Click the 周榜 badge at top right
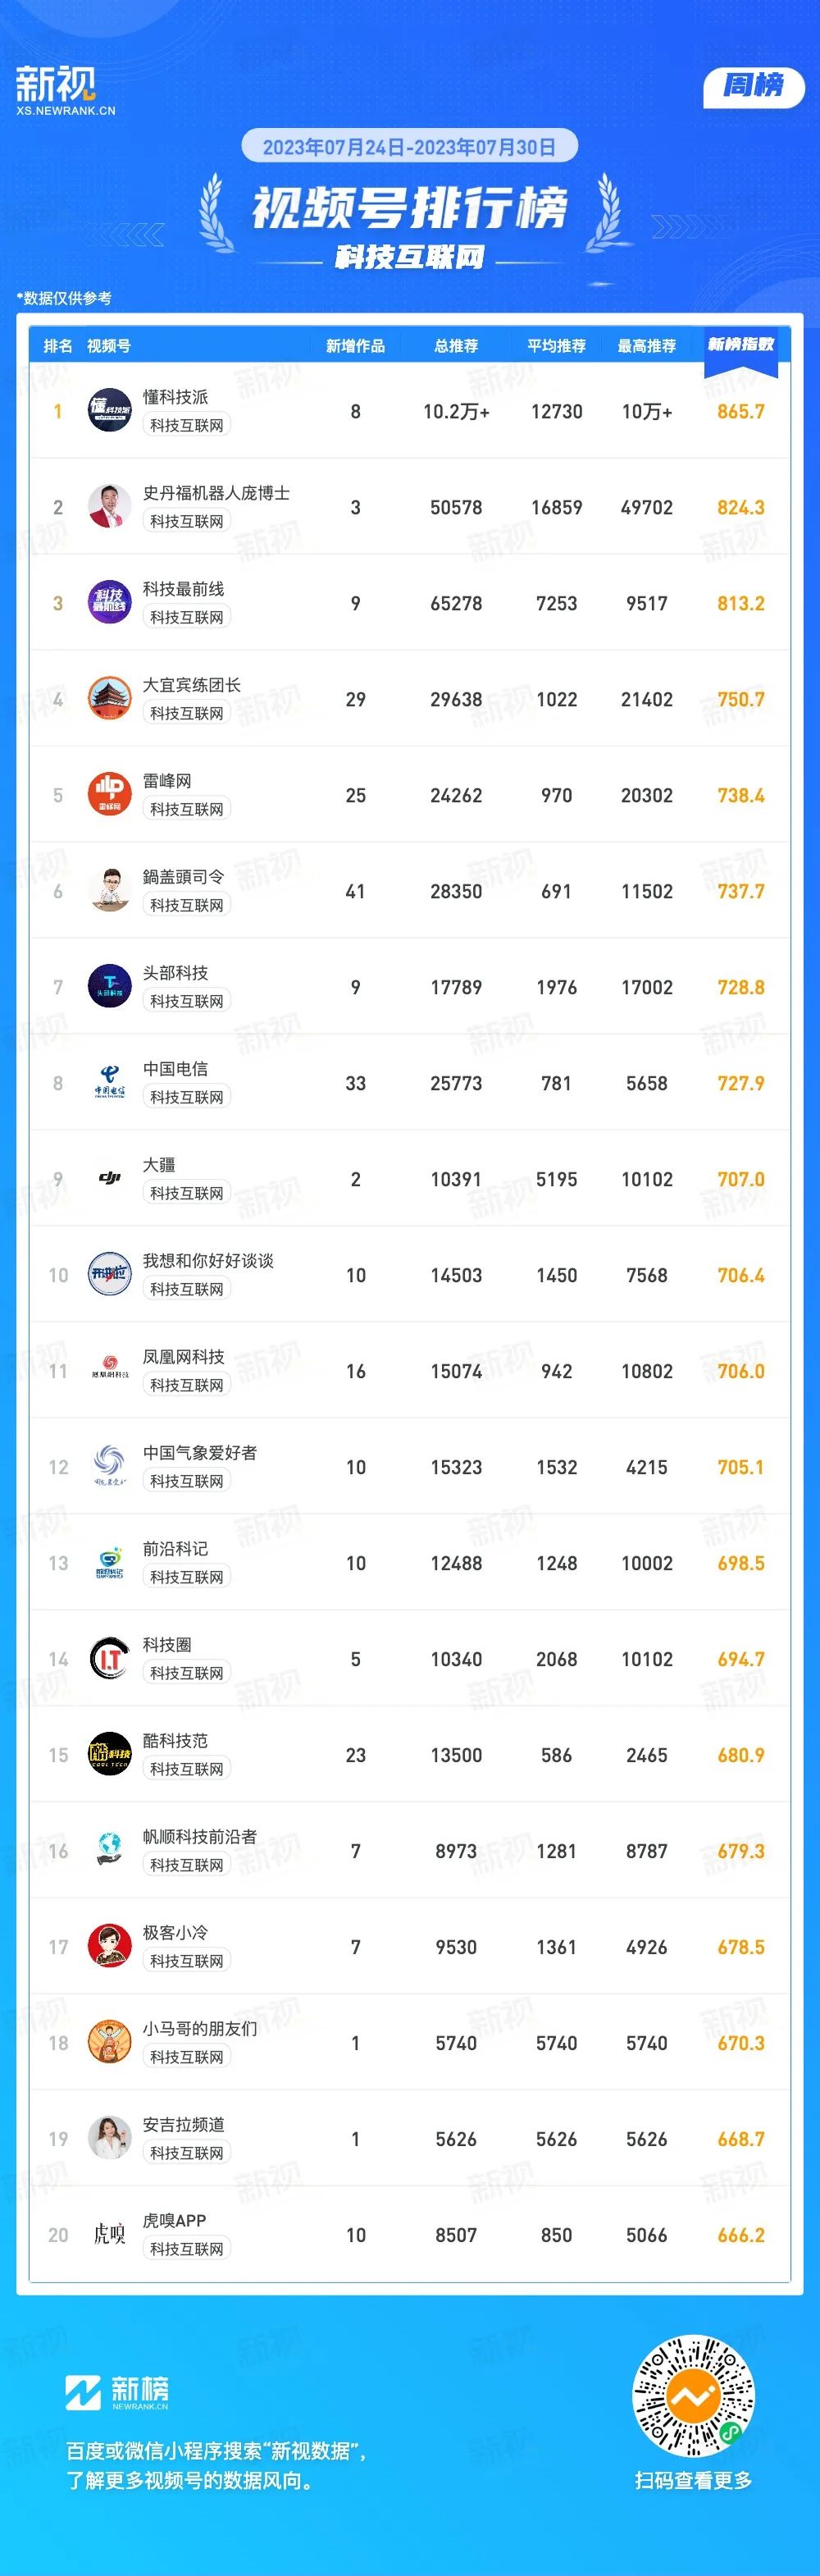 click(753, 86)
